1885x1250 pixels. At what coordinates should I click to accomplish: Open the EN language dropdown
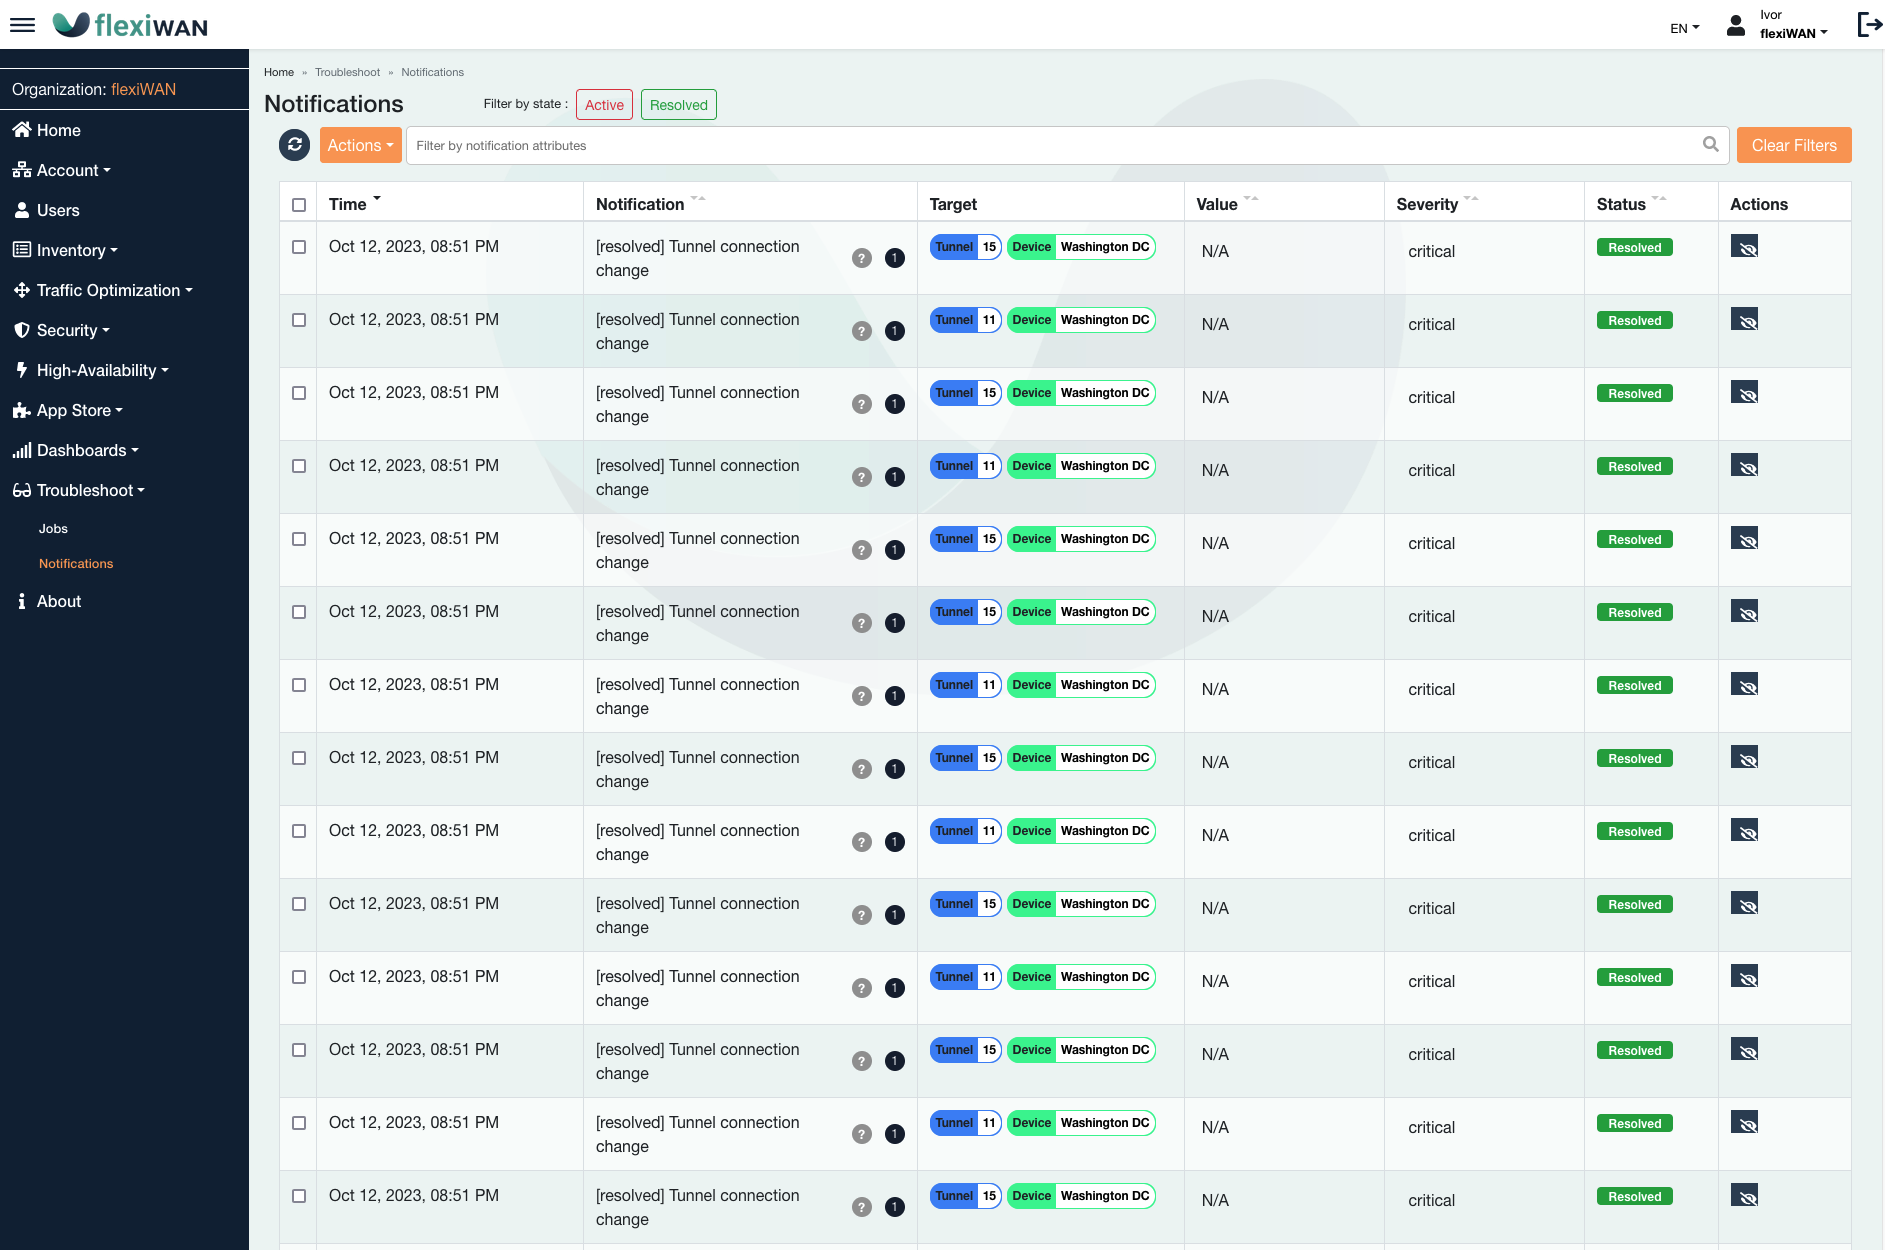[1684, 28]
